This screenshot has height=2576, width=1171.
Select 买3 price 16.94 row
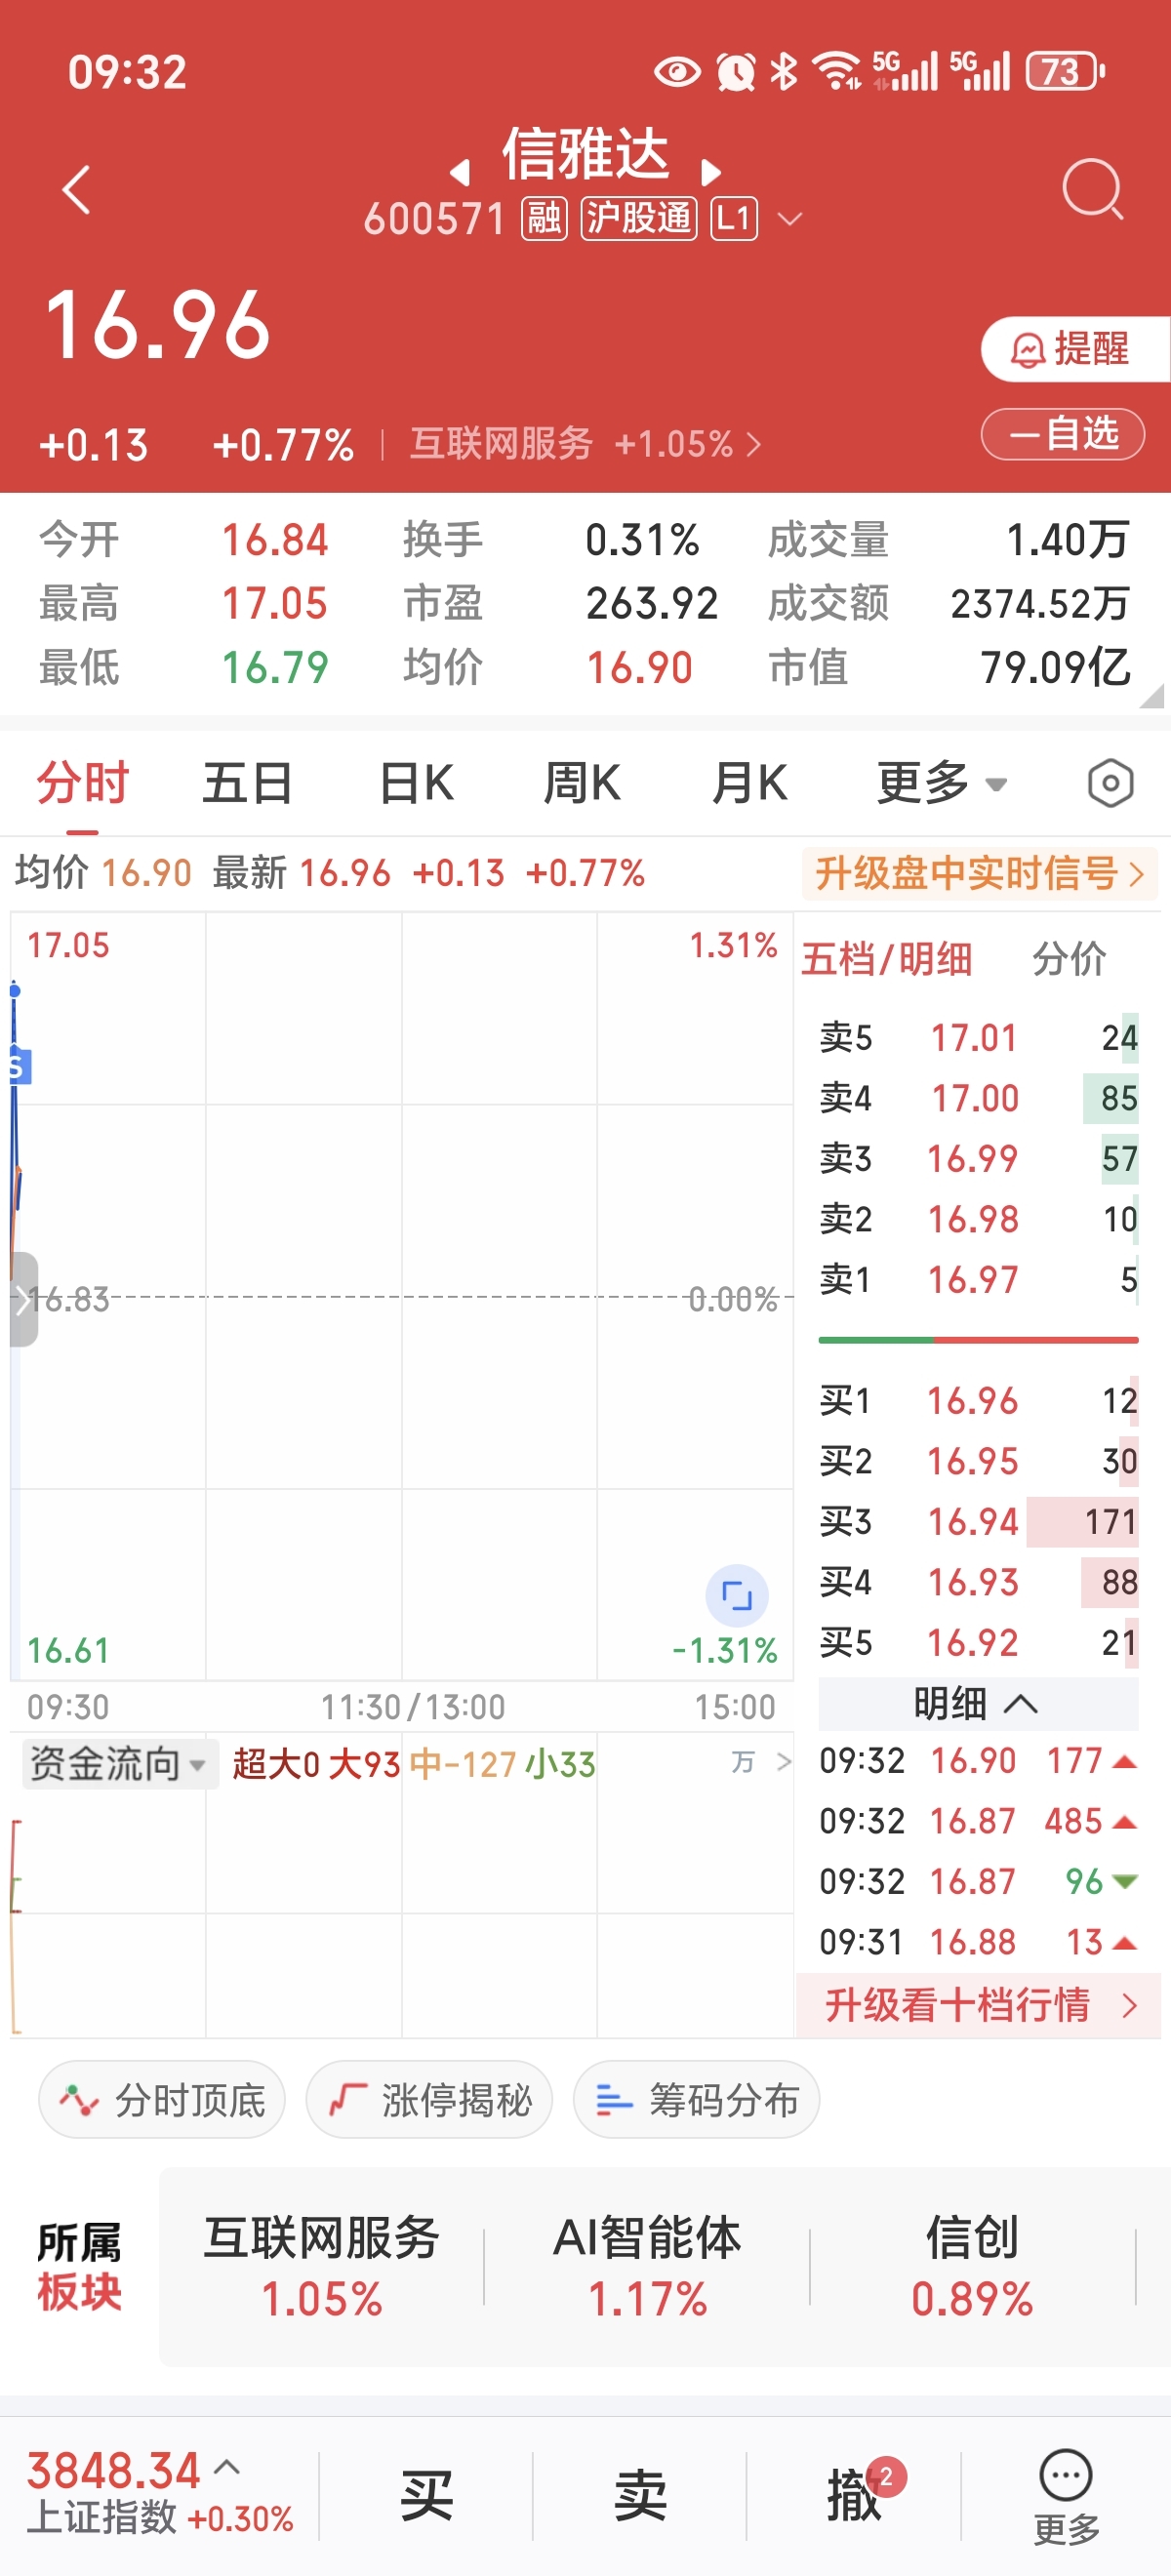[978, 1521]
